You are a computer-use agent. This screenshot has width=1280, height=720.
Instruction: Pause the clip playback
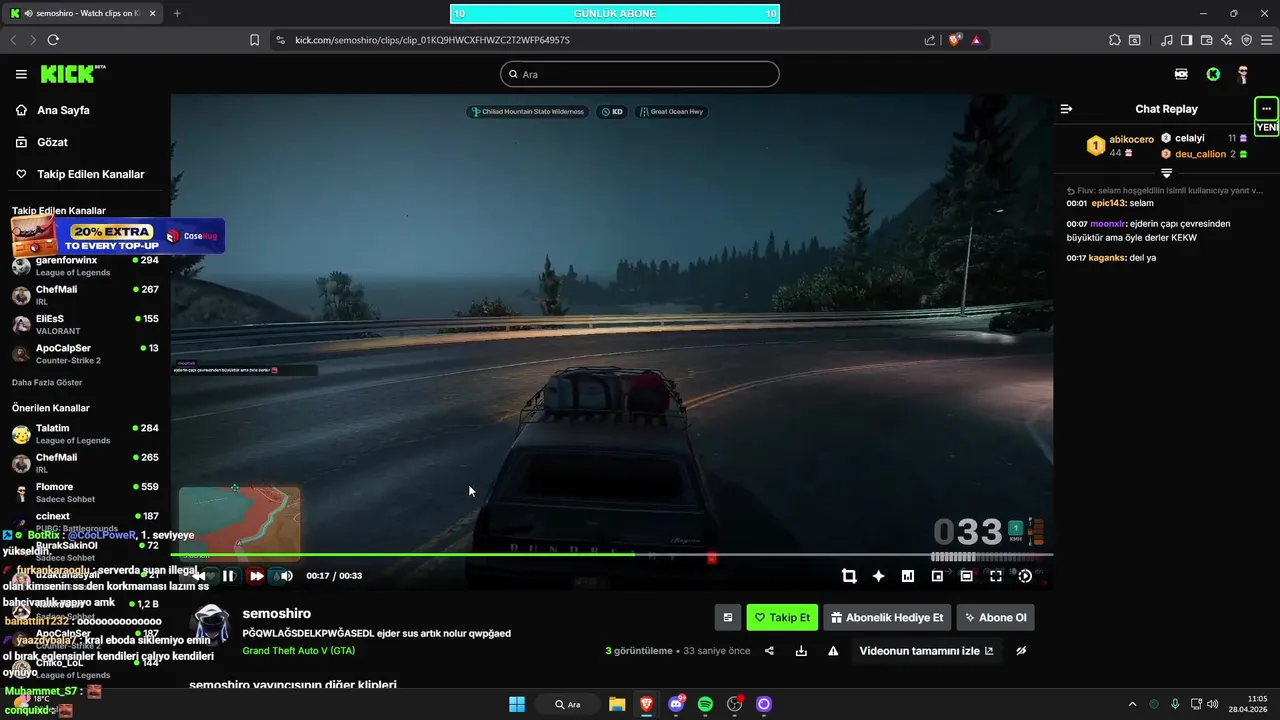click(x=228, y=576)
